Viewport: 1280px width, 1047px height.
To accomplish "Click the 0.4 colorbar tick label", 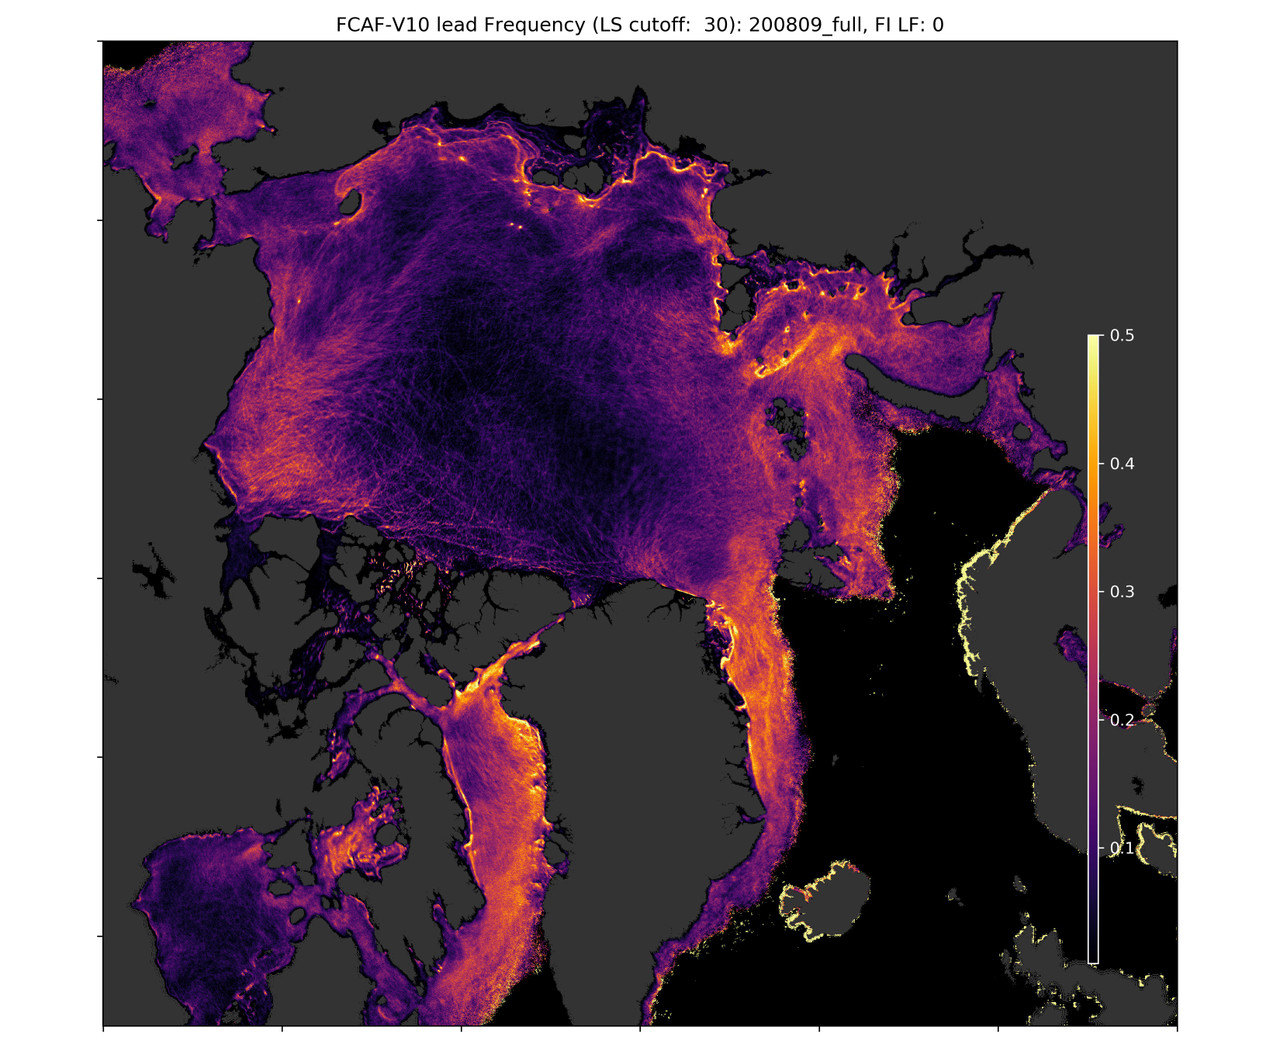I will [1122, 464].
